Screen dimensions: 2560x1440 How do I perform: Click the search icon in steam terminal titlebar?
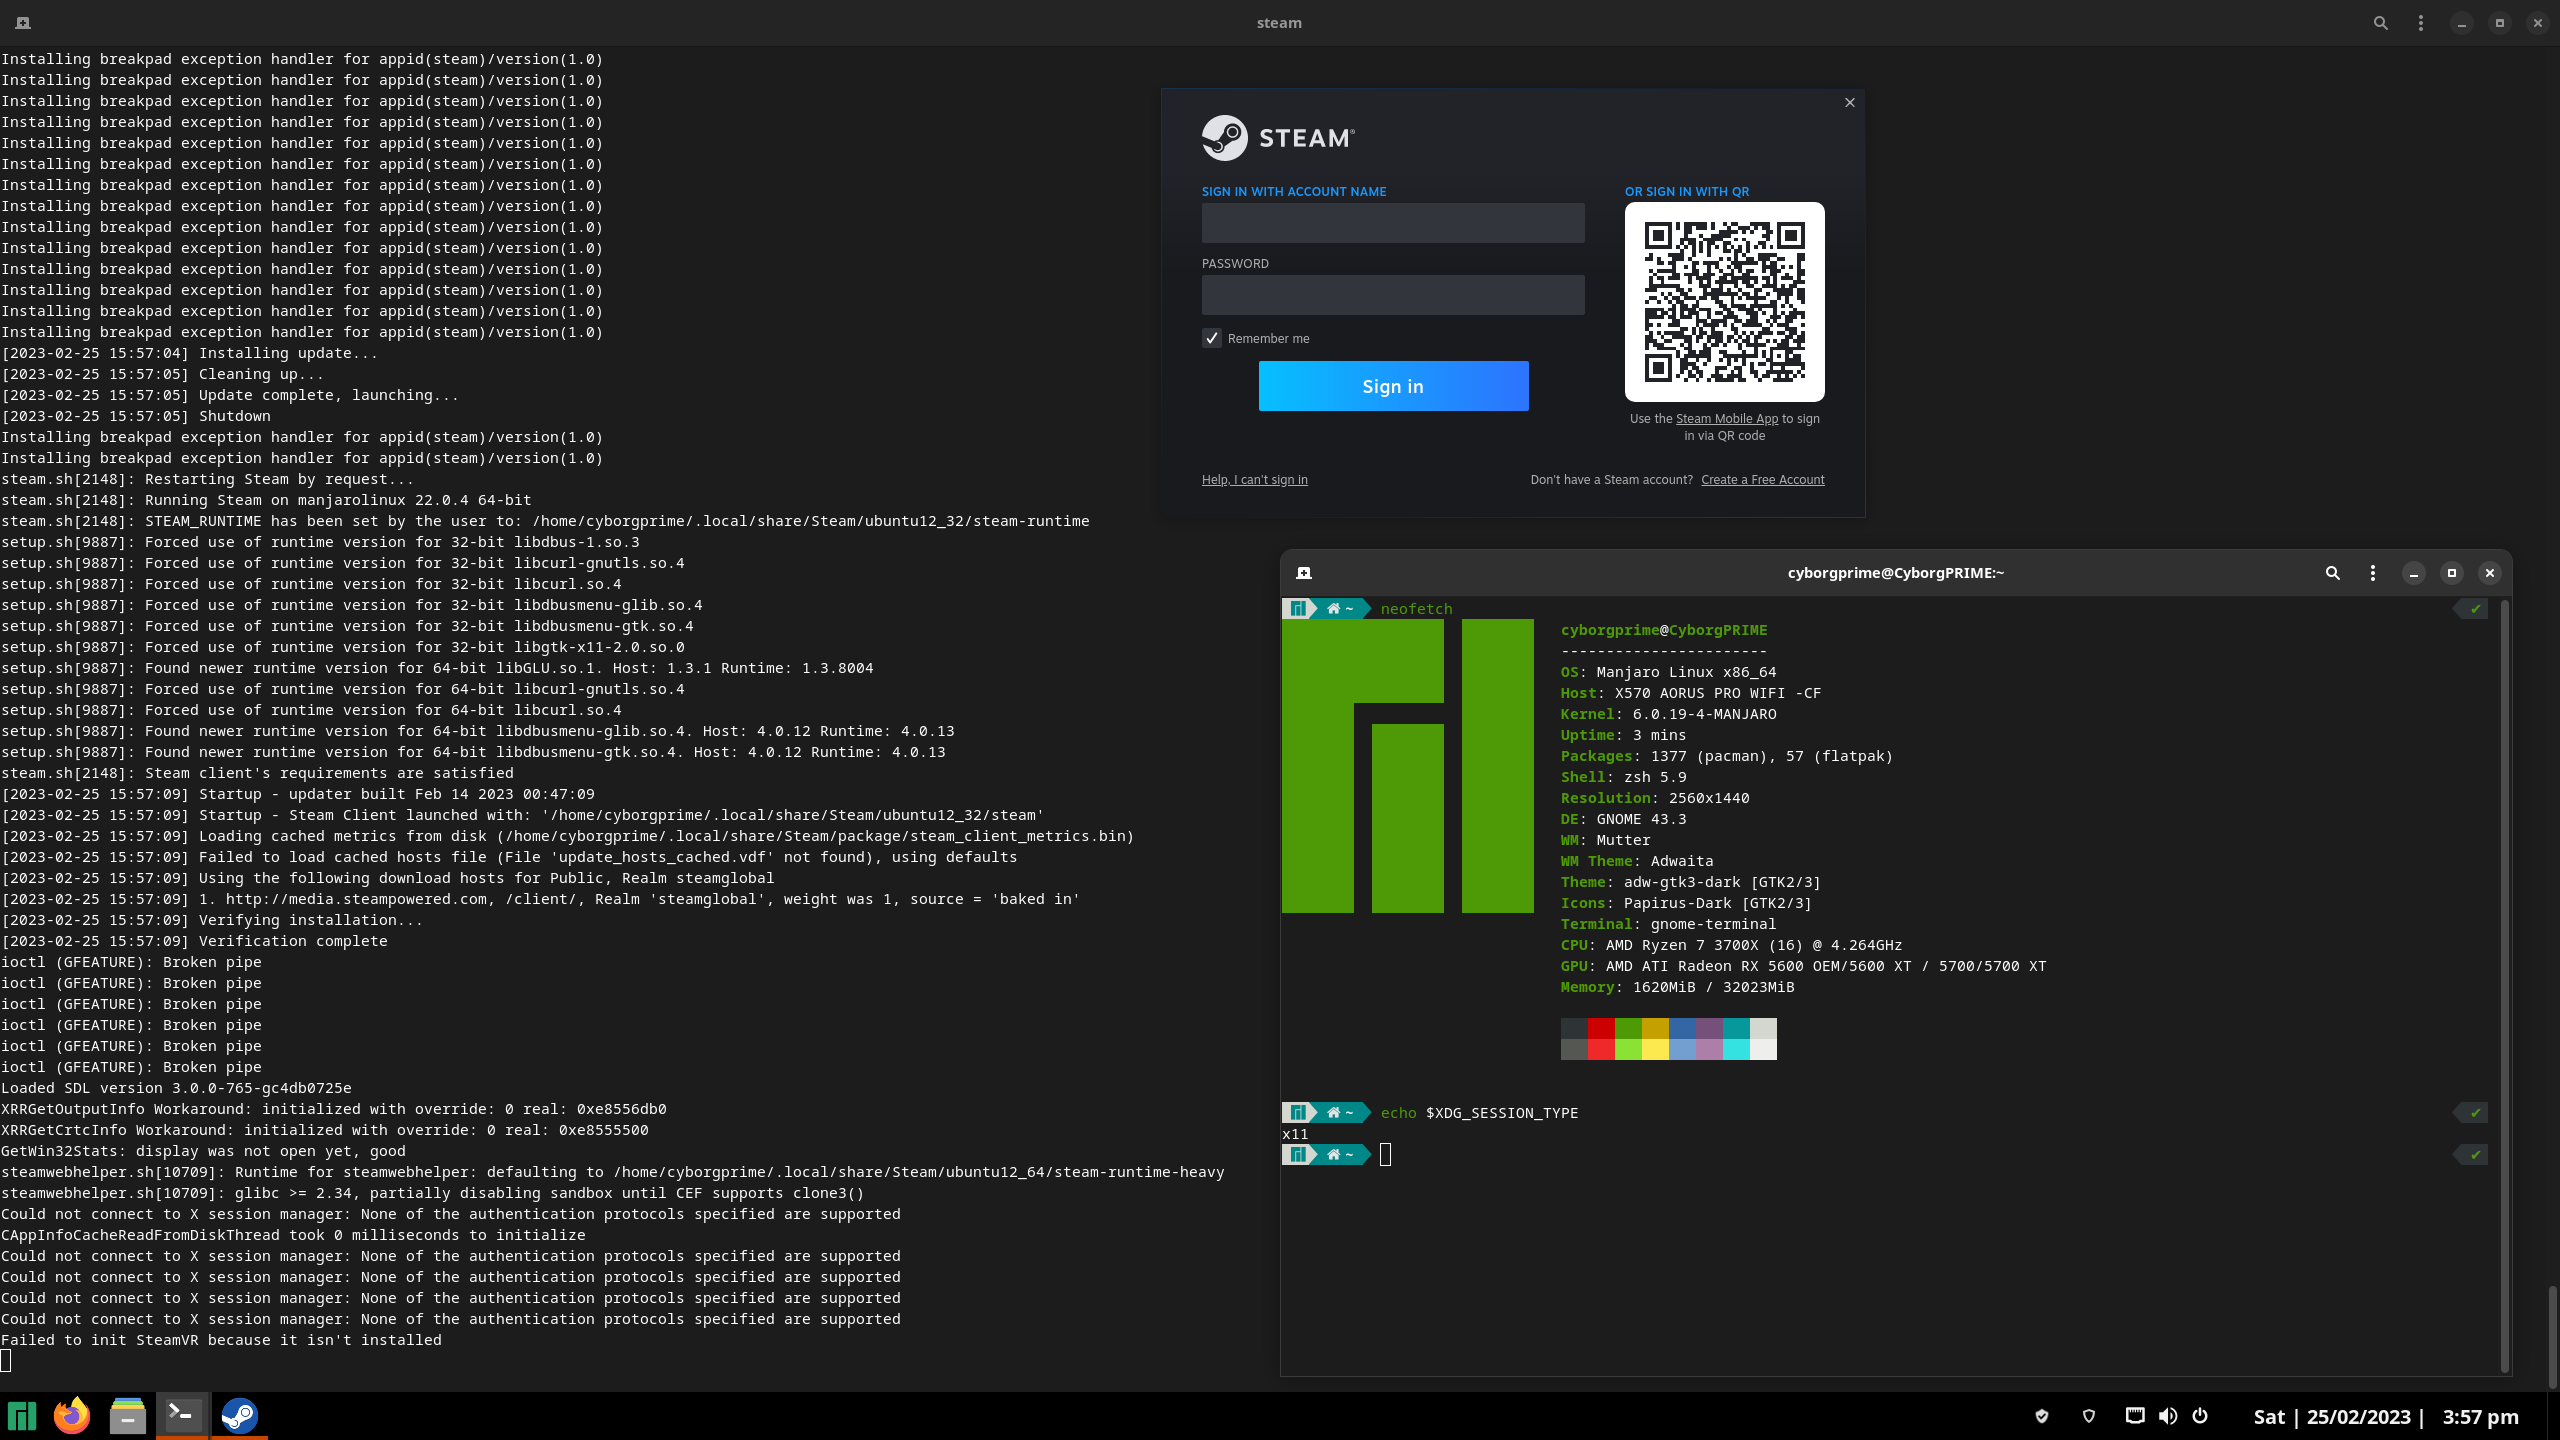2380,23
